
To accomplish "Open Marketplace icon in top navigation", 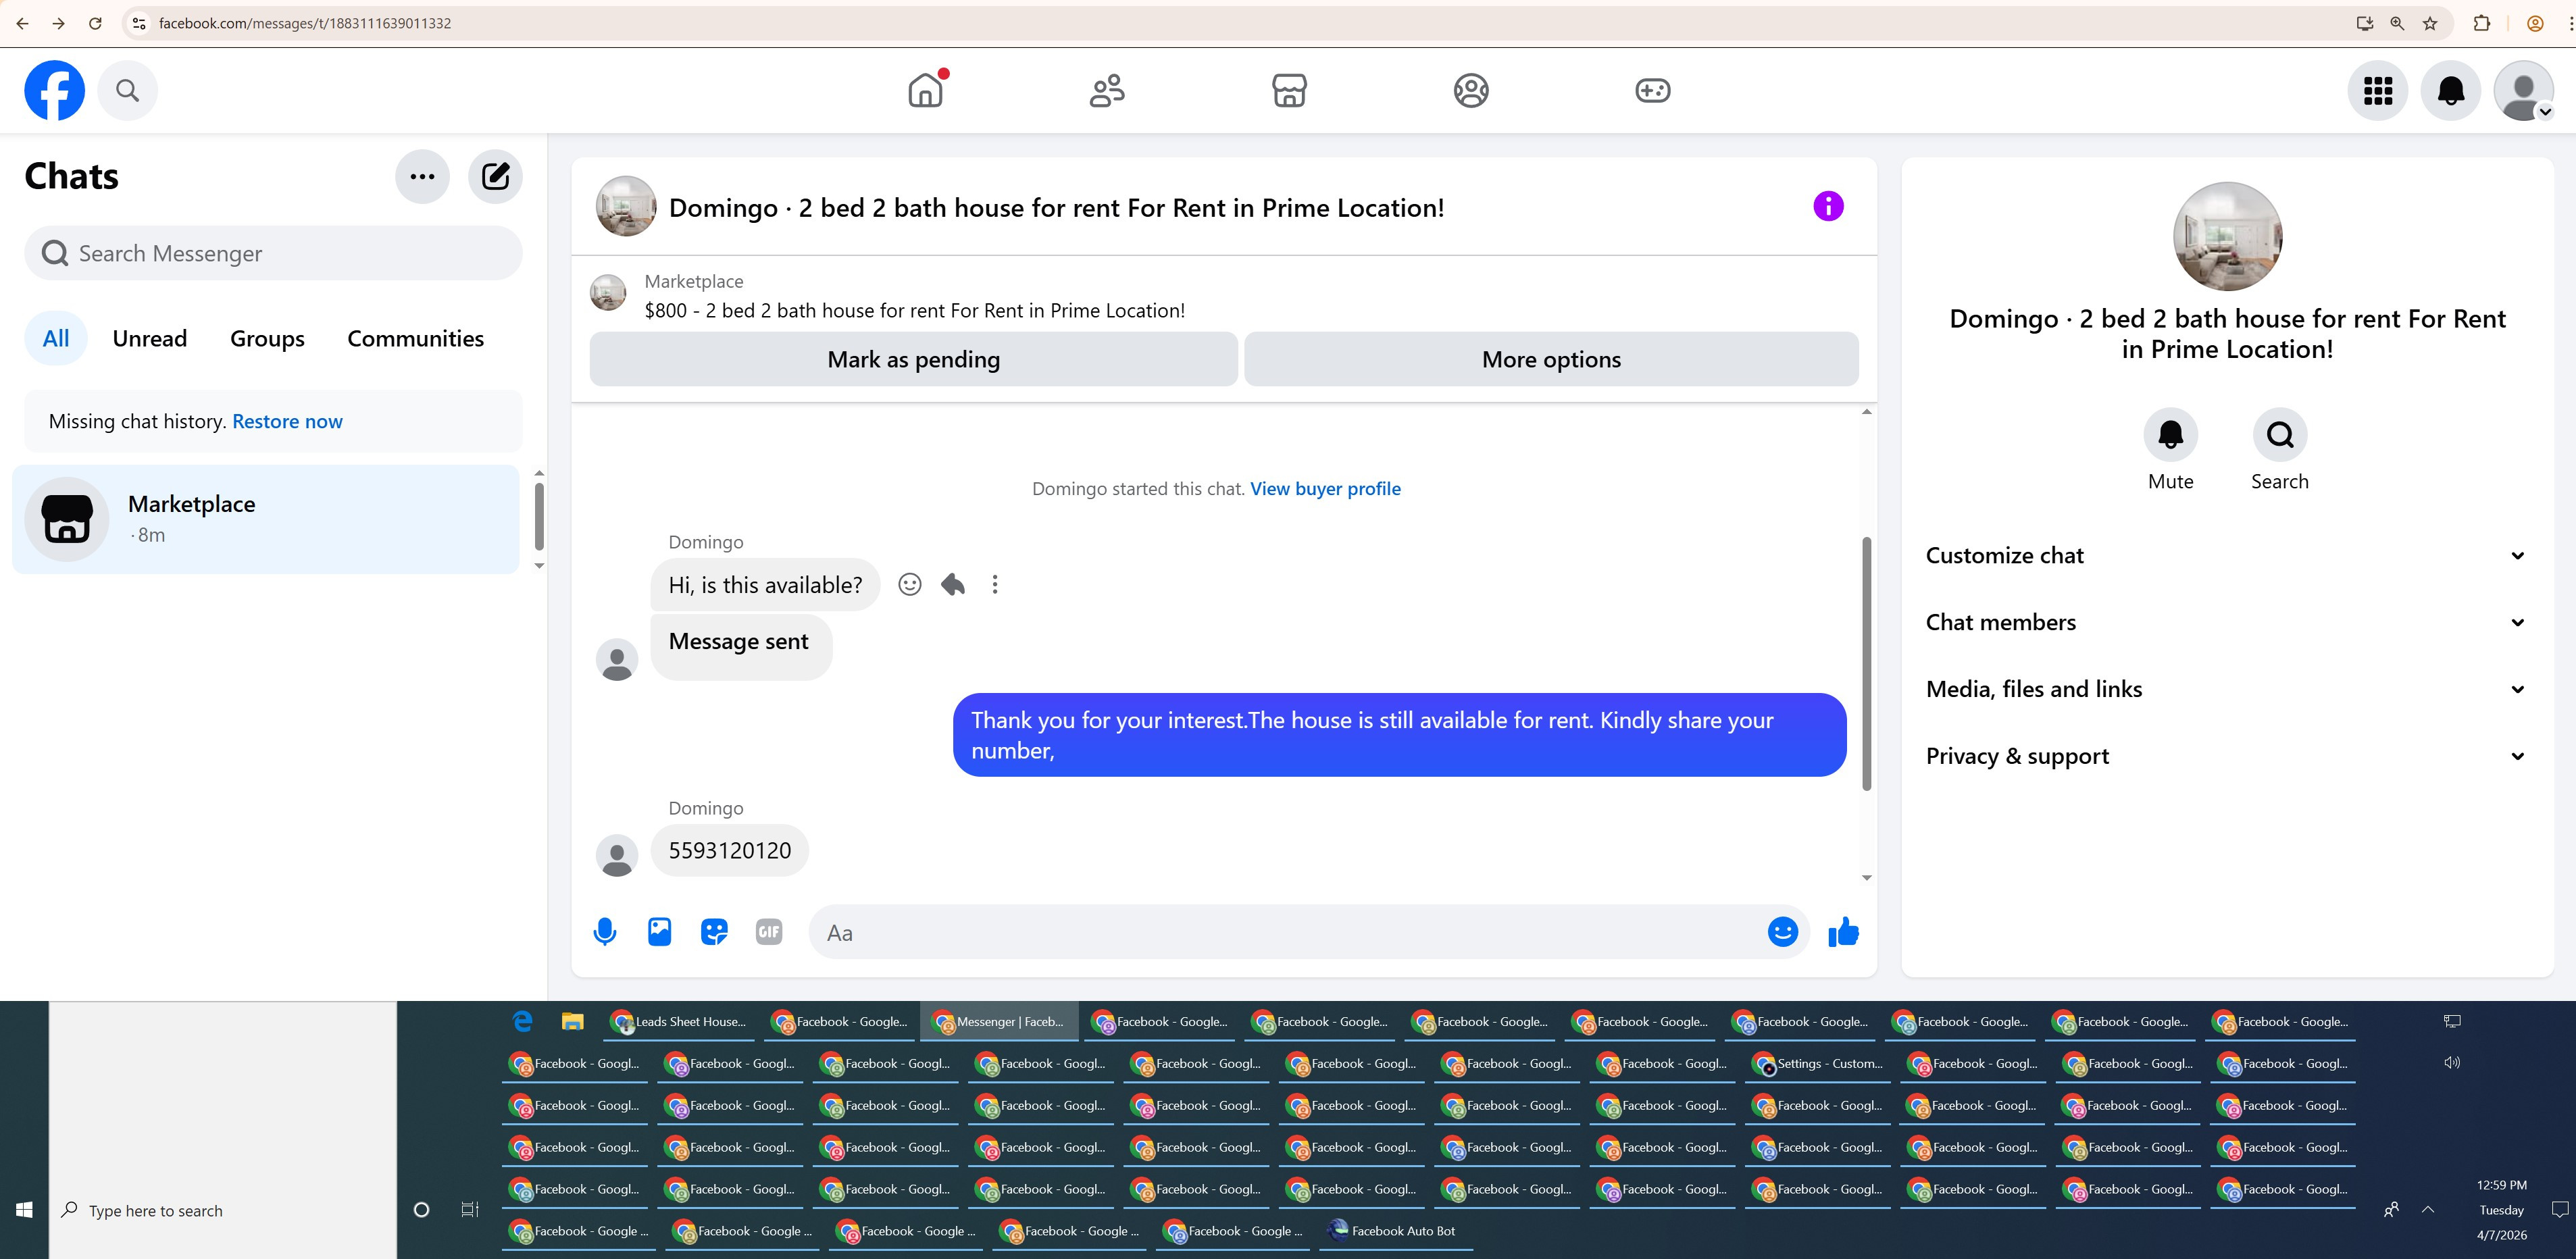I will coord(1289,90).
